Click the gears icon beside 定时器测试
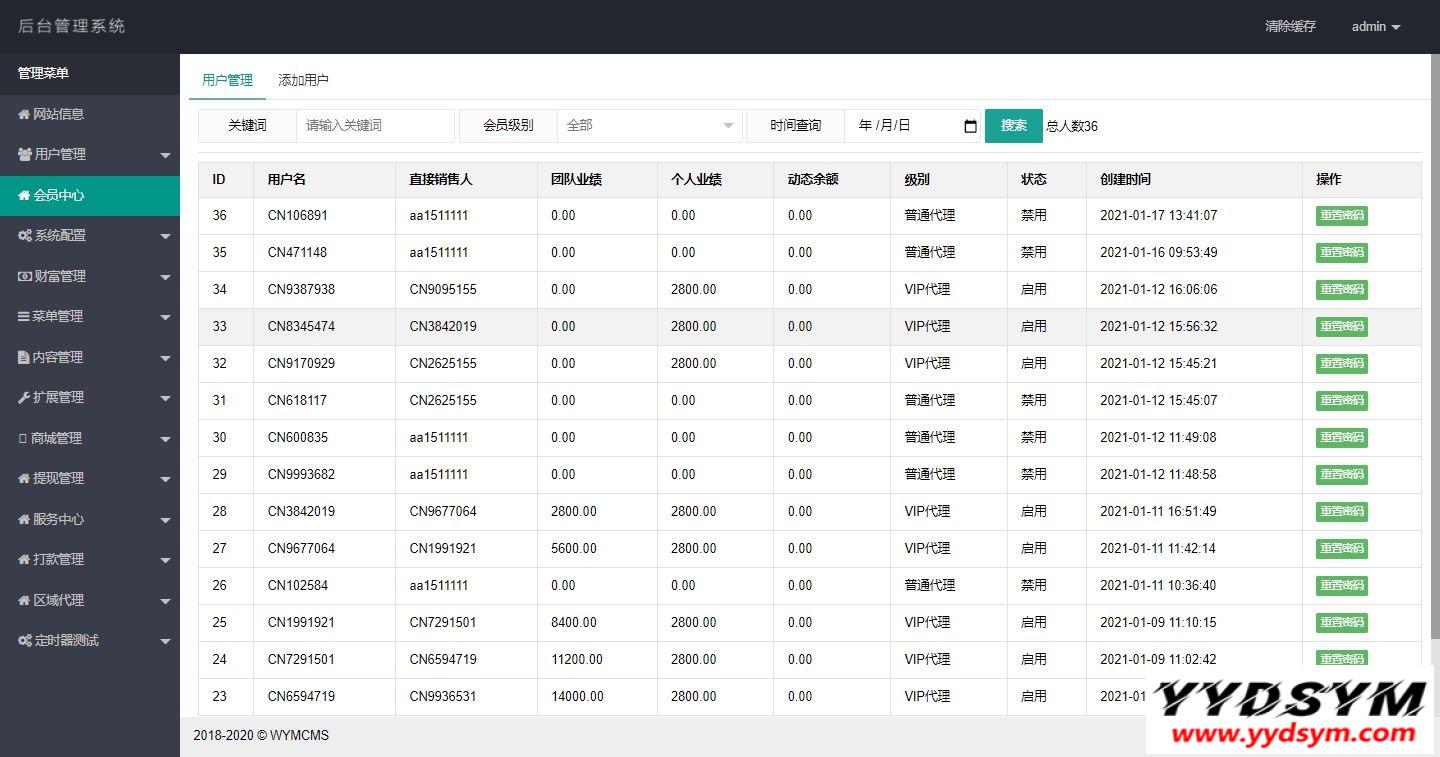This screenshot has height=757, width=1440. click(x=25, y=641)
